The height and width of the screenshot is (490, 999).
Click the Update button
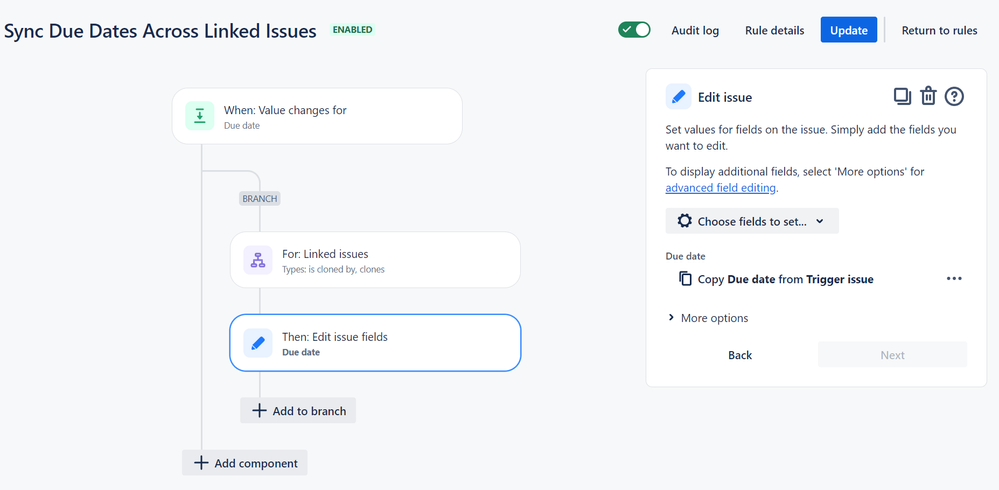click(849, 30)
